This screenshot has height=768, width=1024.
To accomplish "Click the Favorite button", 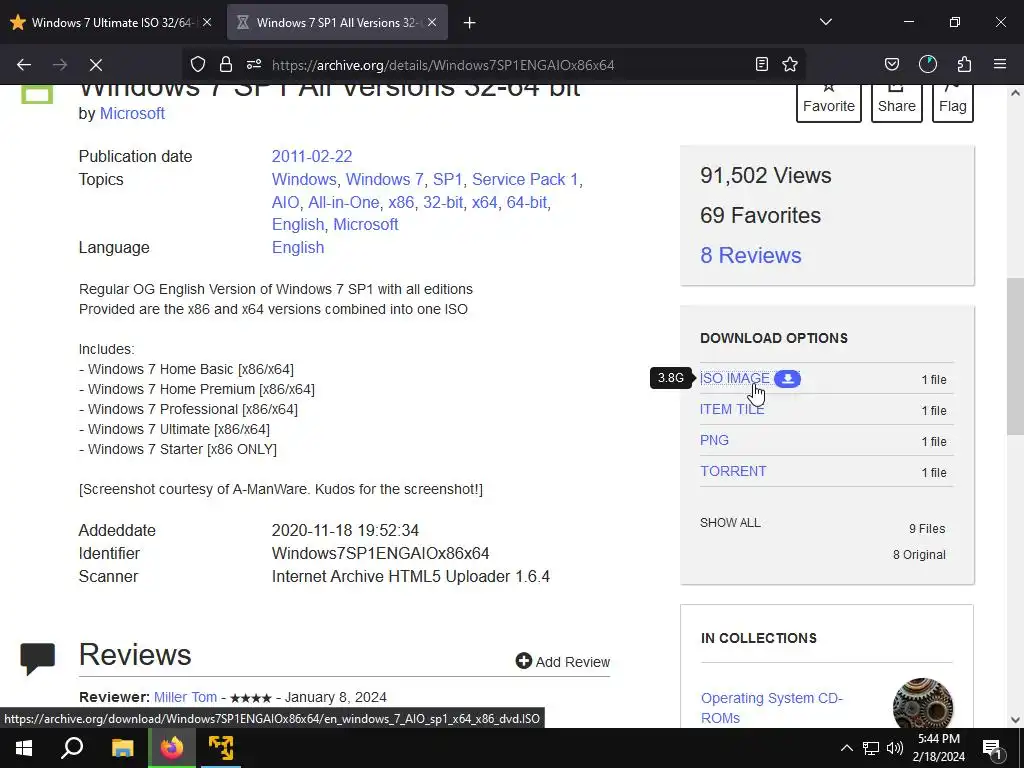I will [829, 103].
